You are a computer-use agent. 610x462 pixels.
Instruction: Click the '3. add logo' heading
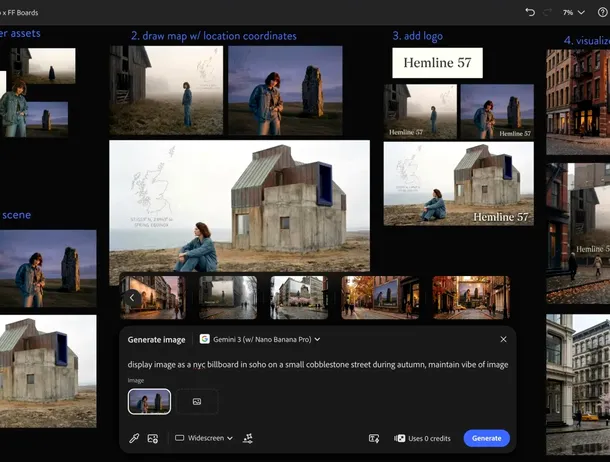pos(417,36)
